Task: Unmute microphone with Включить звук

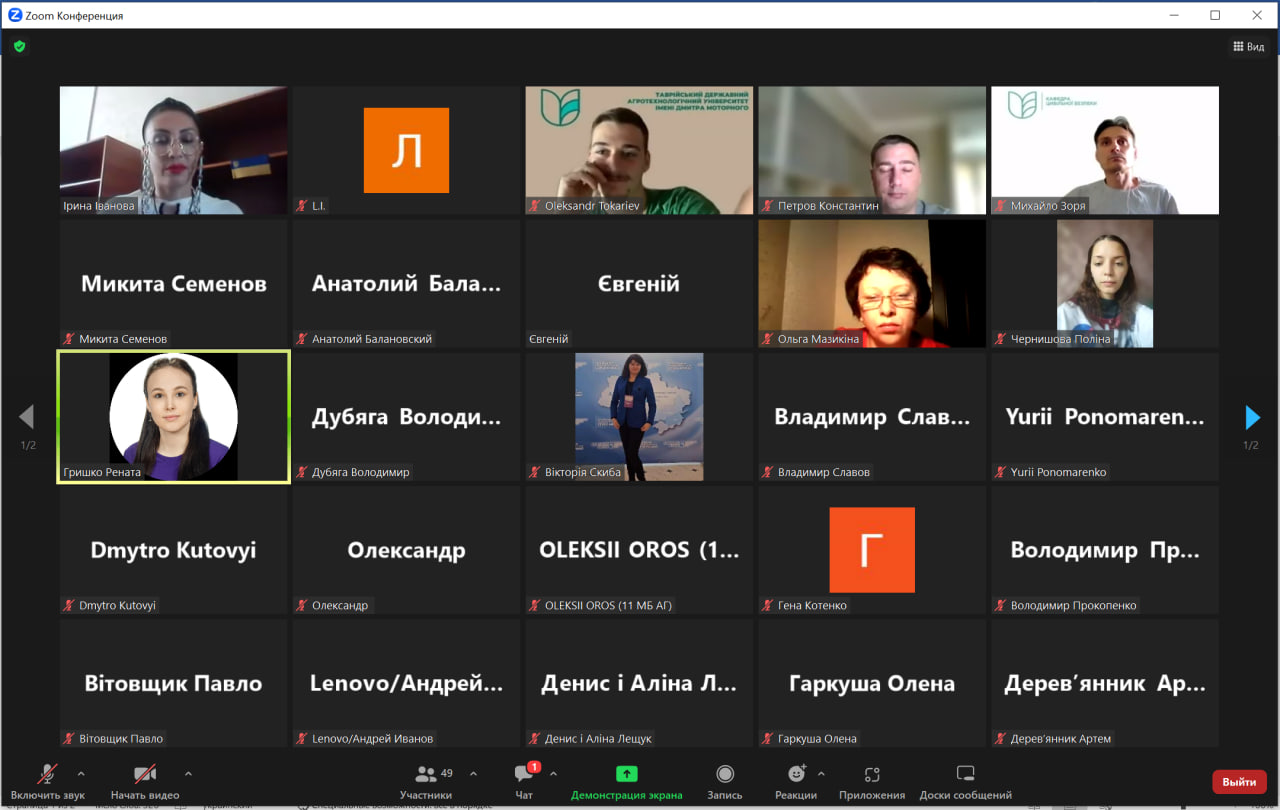Action: (x=47, y=780)
